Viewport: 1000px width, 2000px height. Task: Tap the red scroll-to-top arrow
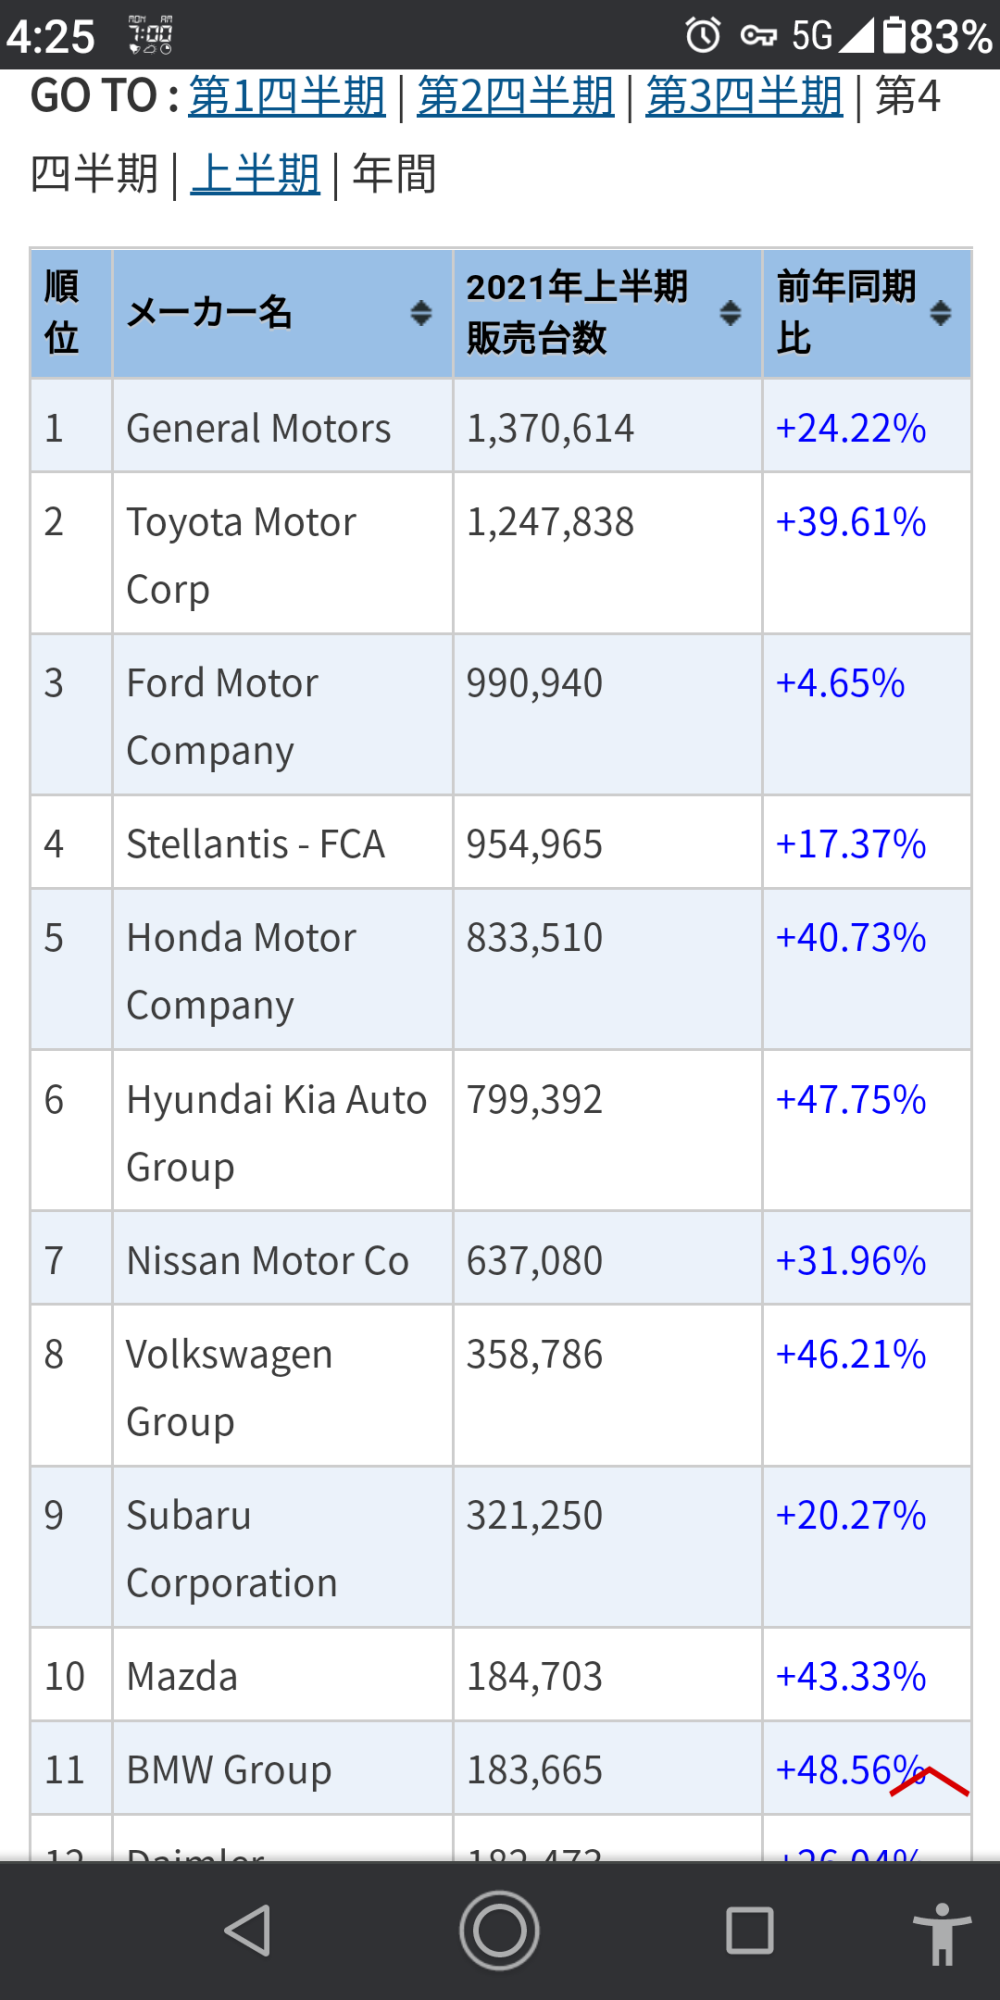pos(930,1781)
